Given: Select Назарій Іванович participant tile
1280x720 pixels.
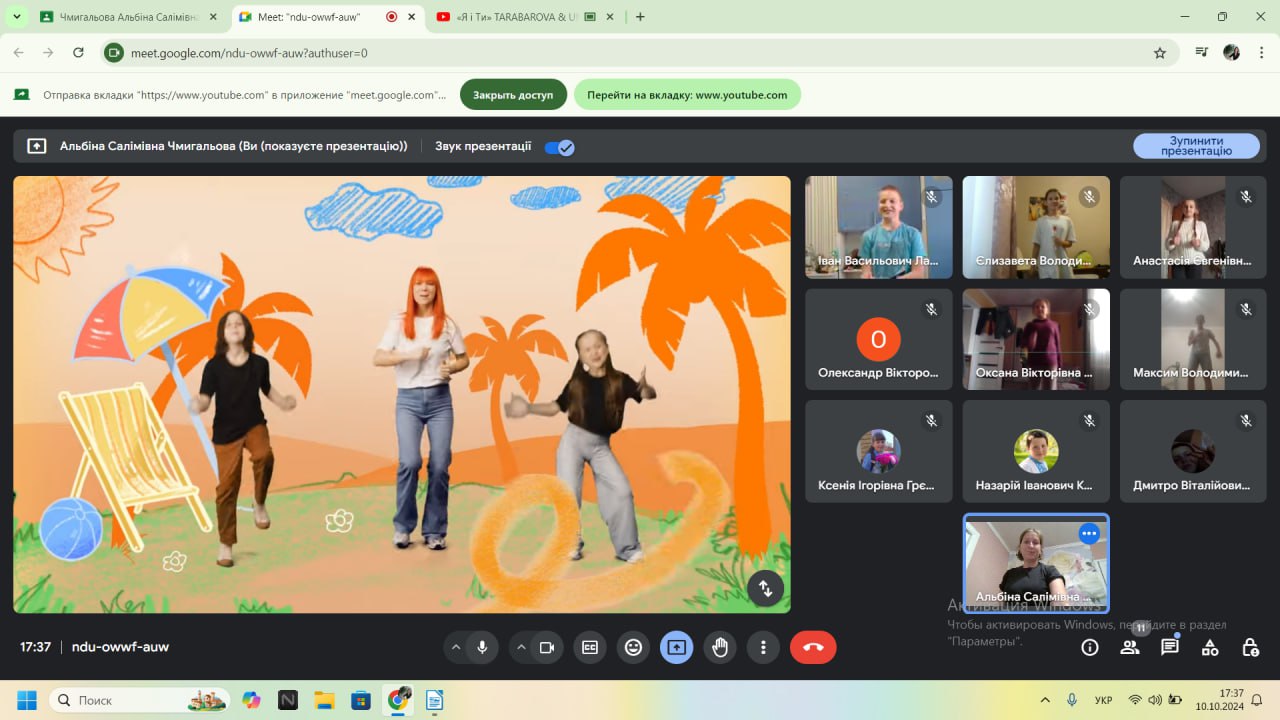Looking at the screenshot, I should [x=1036, y=451].
